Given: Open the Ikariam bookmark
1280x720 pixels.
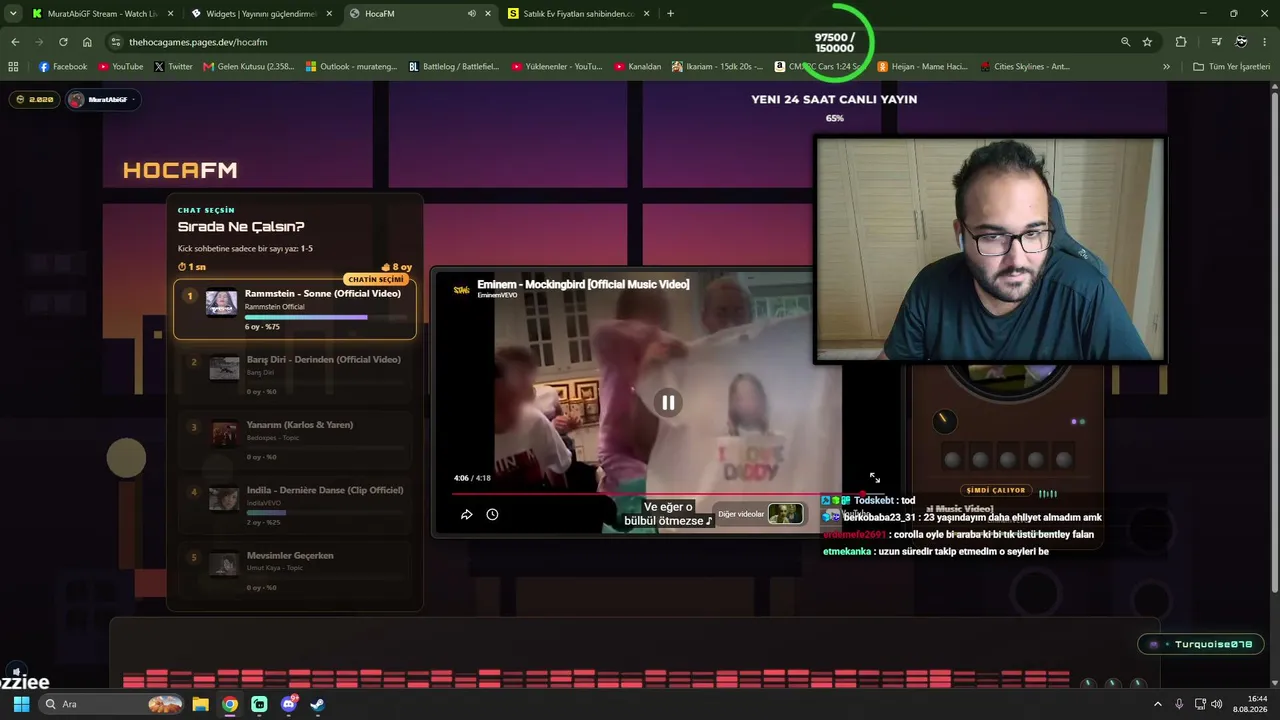Looking at the screenshot, I should tap(717, 67).
